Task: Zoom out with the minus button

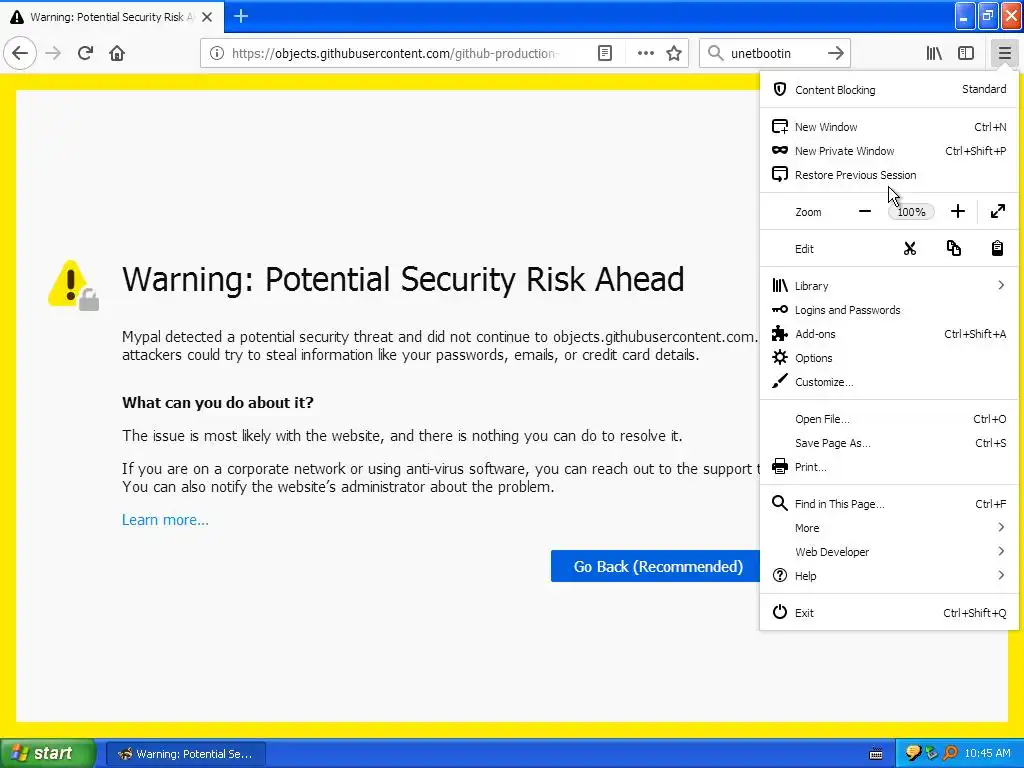Action: pyautogui.click(x=865, y=211)
